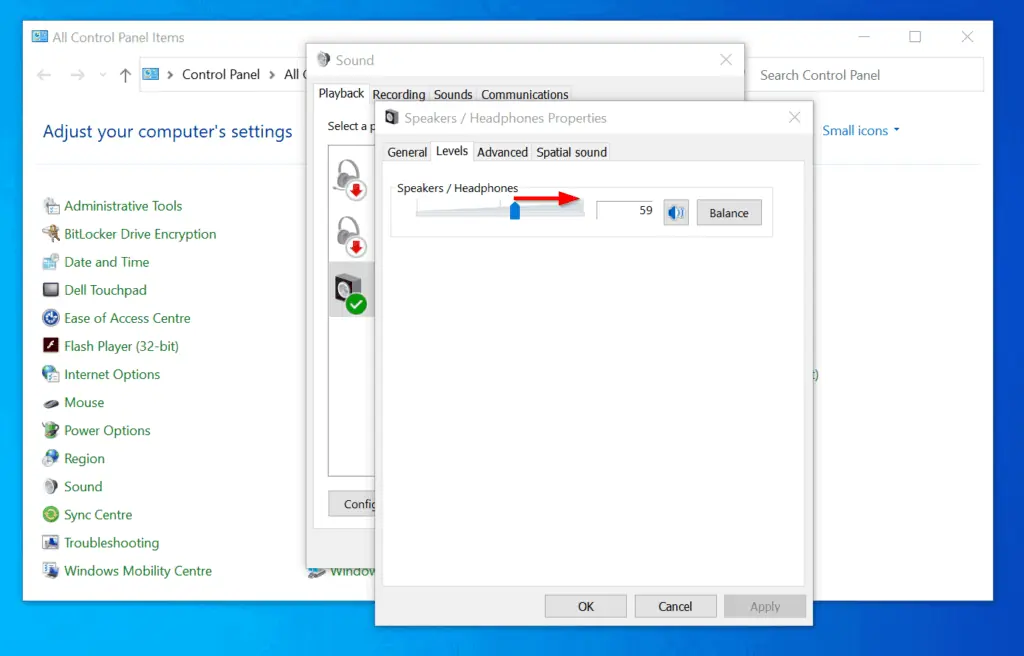1024x656 pixels.
Task: Open the Dell Touchpad icon
Action: (51, 290)
